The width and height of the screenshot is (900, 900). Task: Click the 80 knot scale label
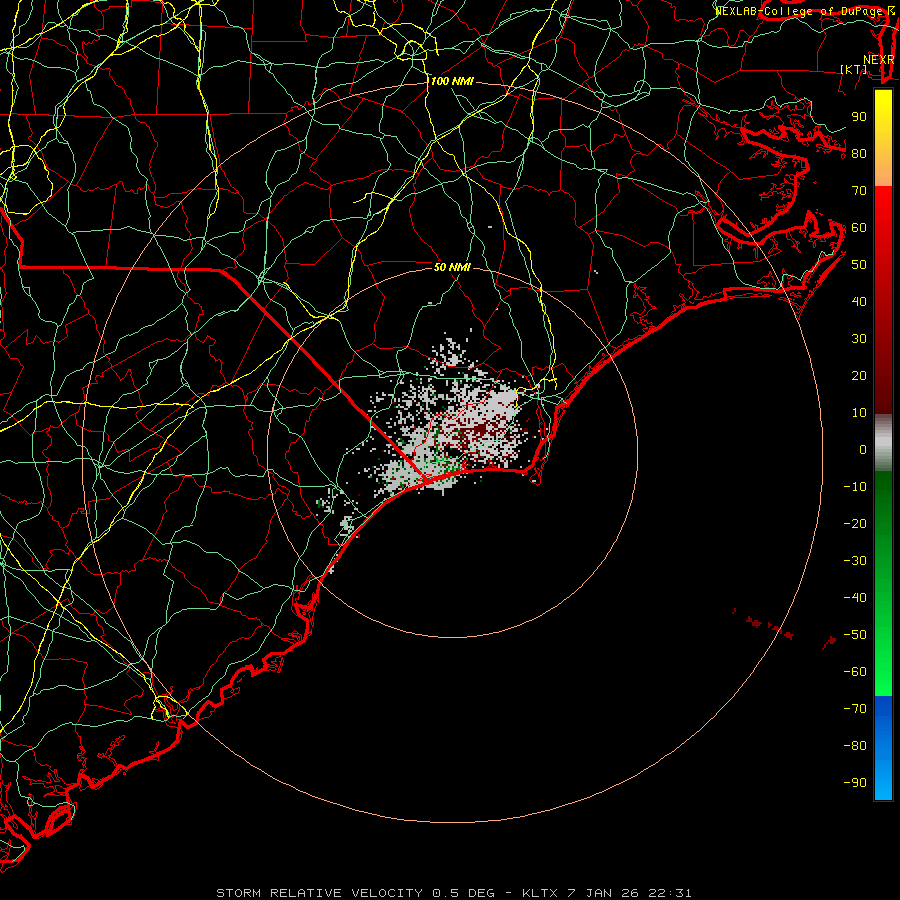click(859, 154)
